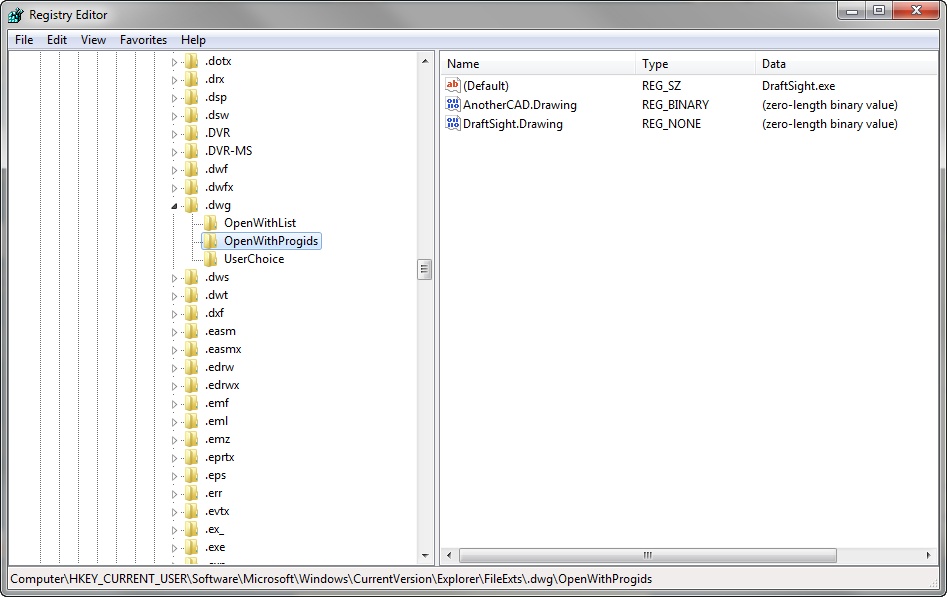Click the .dwf folder icon
This screenshot has width=947, height=597.
pos(191,169)
